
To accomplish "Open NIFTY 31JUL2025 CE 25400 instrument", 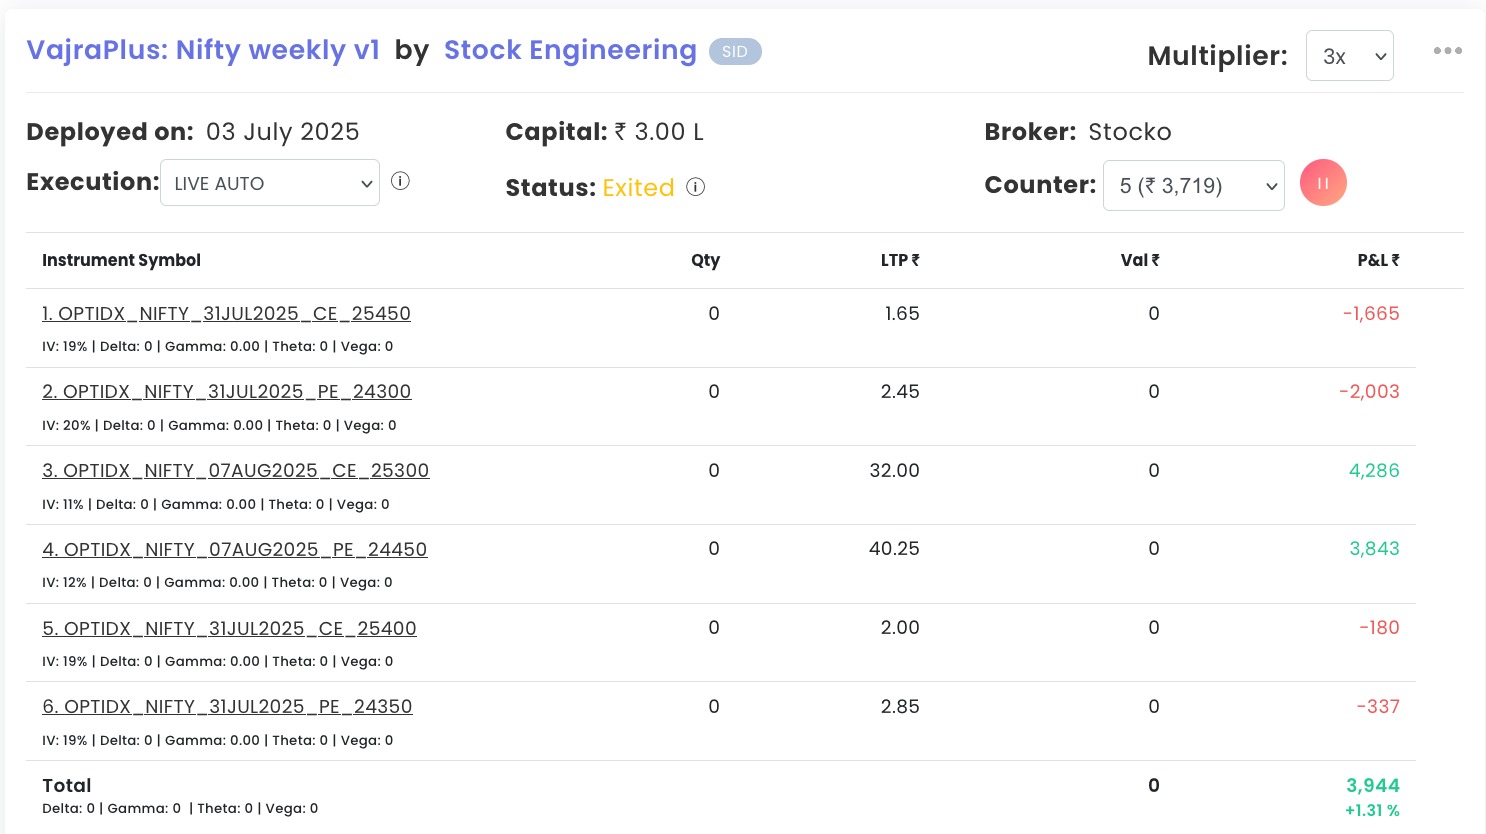I will [x=229, y=629].
